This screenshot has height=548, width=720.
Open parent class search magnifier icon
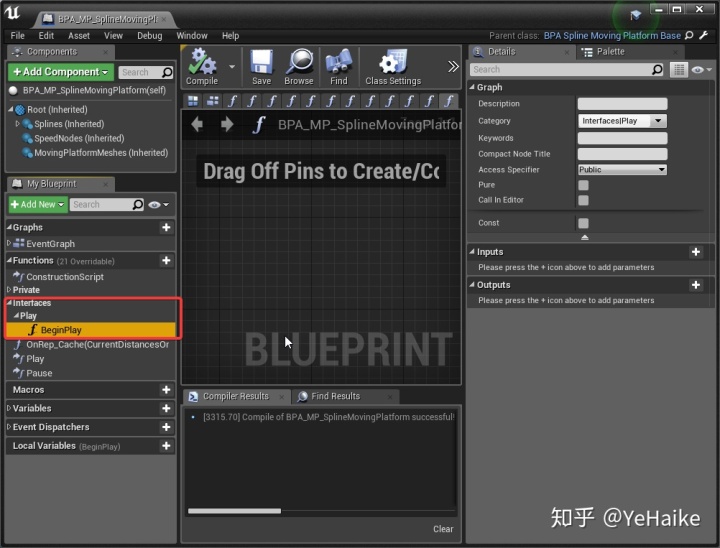point(689,35)
